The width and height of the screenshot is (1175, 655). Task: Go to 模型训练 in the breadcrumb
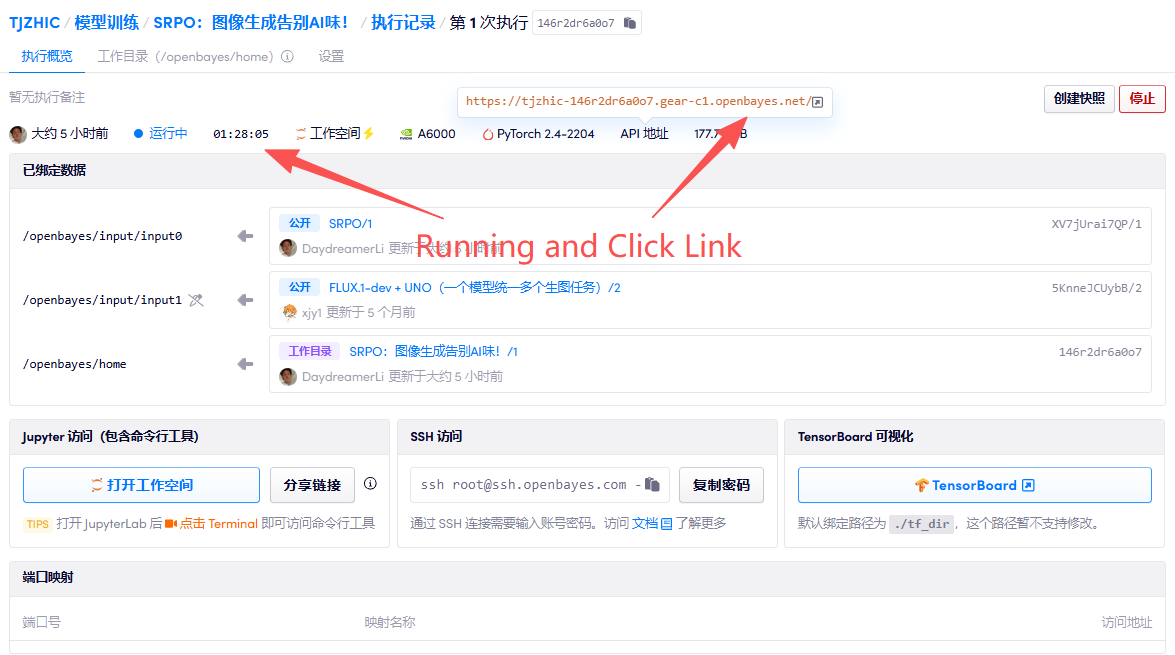click(106, 22)
